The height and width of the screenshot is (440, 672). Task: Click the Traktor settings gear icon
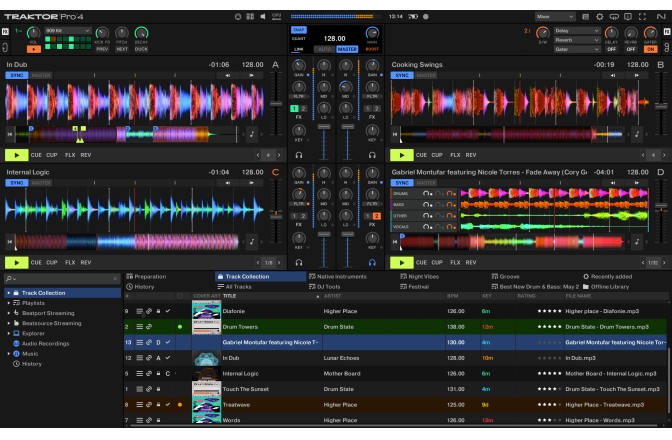coord(598,17)
